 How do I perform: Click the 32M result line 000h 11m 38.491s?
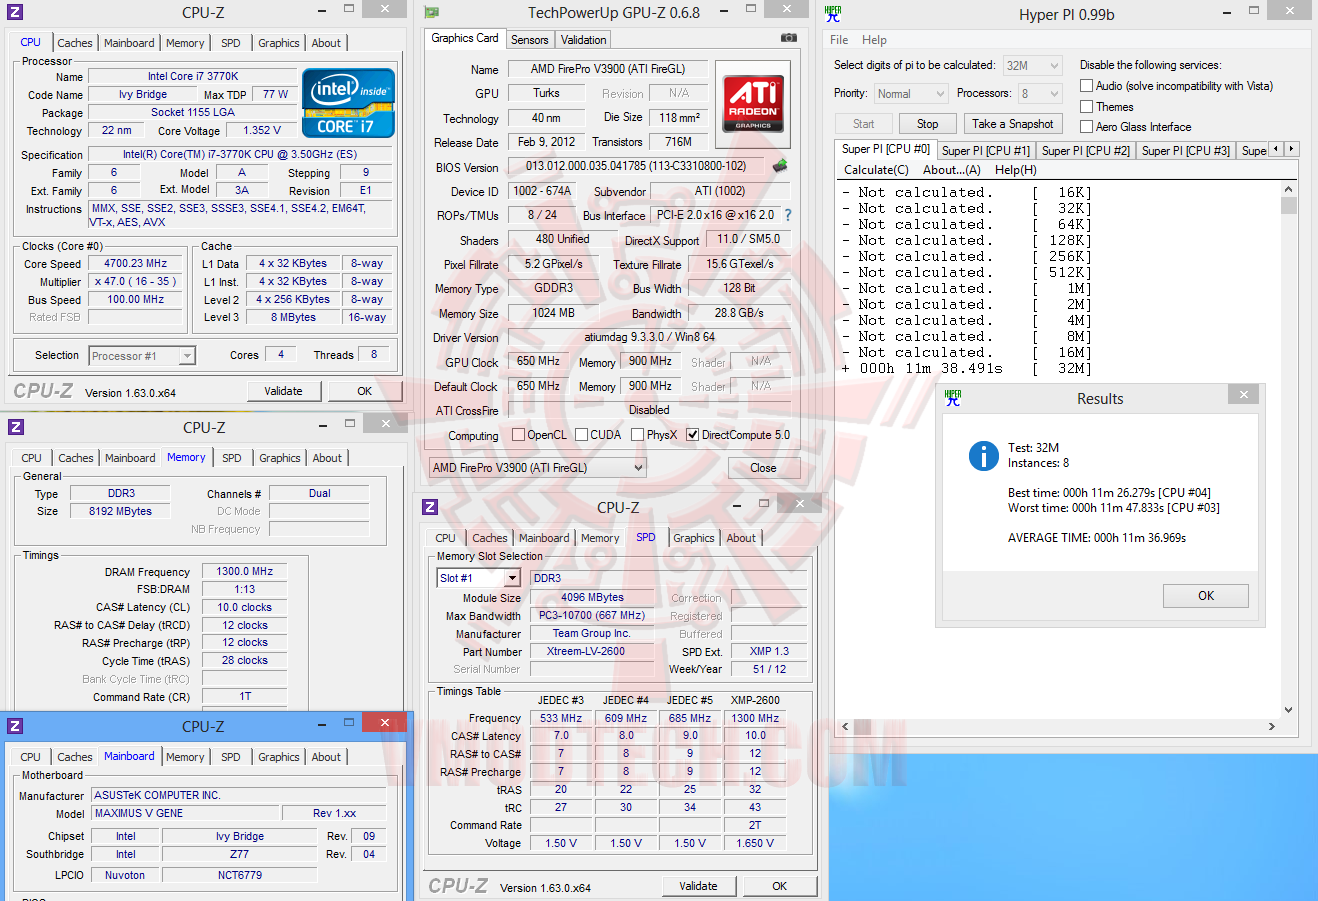point(968,368)
